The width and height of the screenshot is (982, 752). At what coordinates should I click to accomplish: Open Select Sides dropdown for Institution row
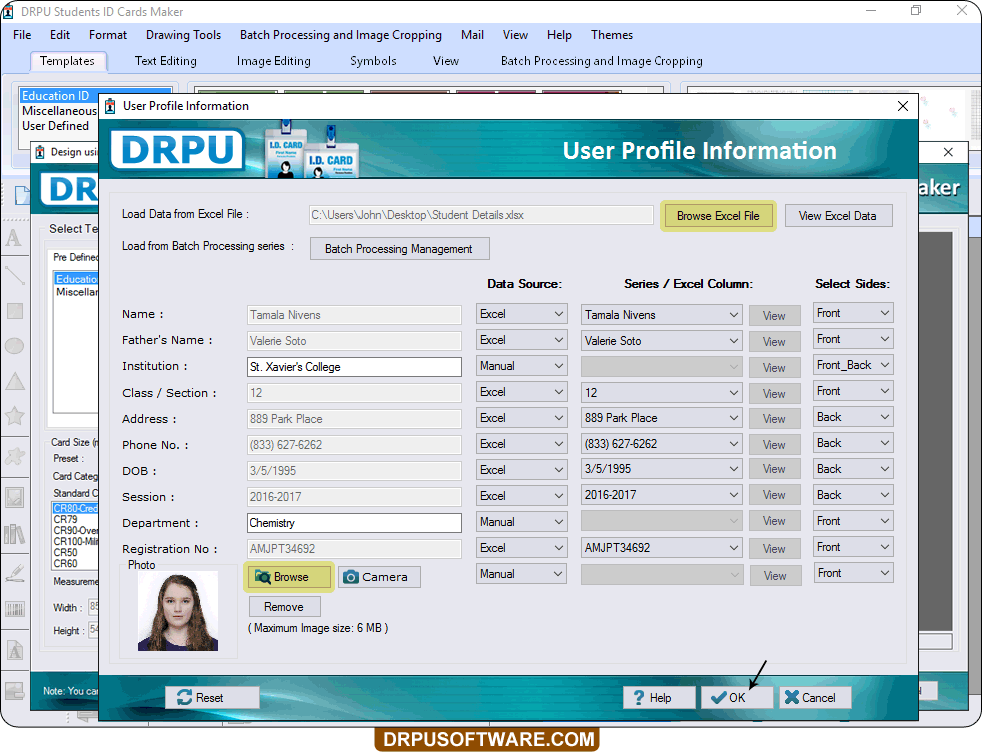click(853, 364)
